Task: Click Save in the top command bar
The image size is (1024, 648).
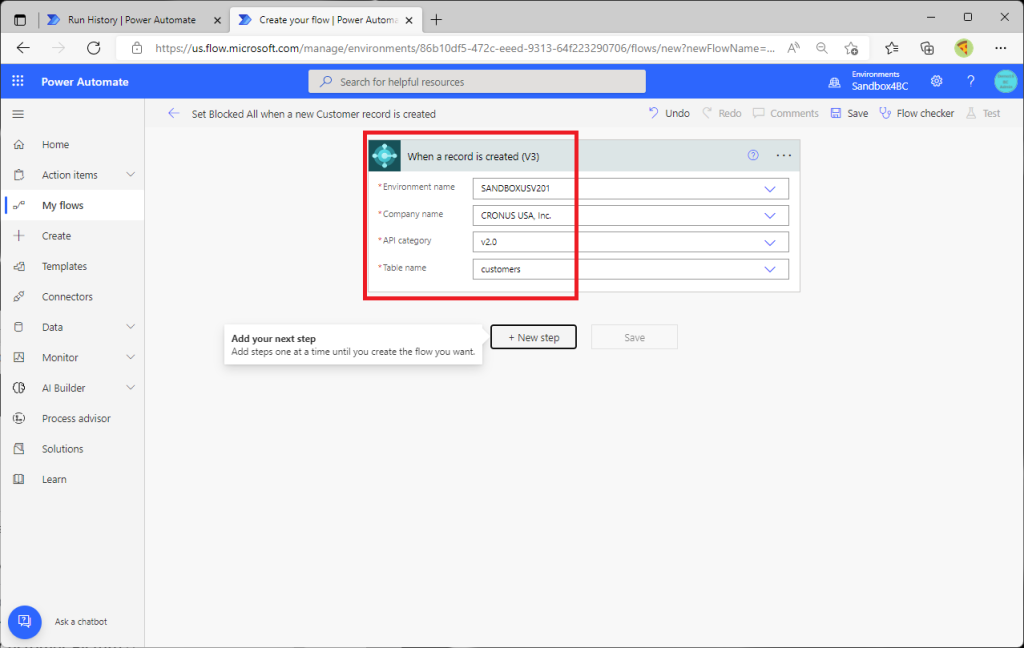Action: tap(849, 113)
